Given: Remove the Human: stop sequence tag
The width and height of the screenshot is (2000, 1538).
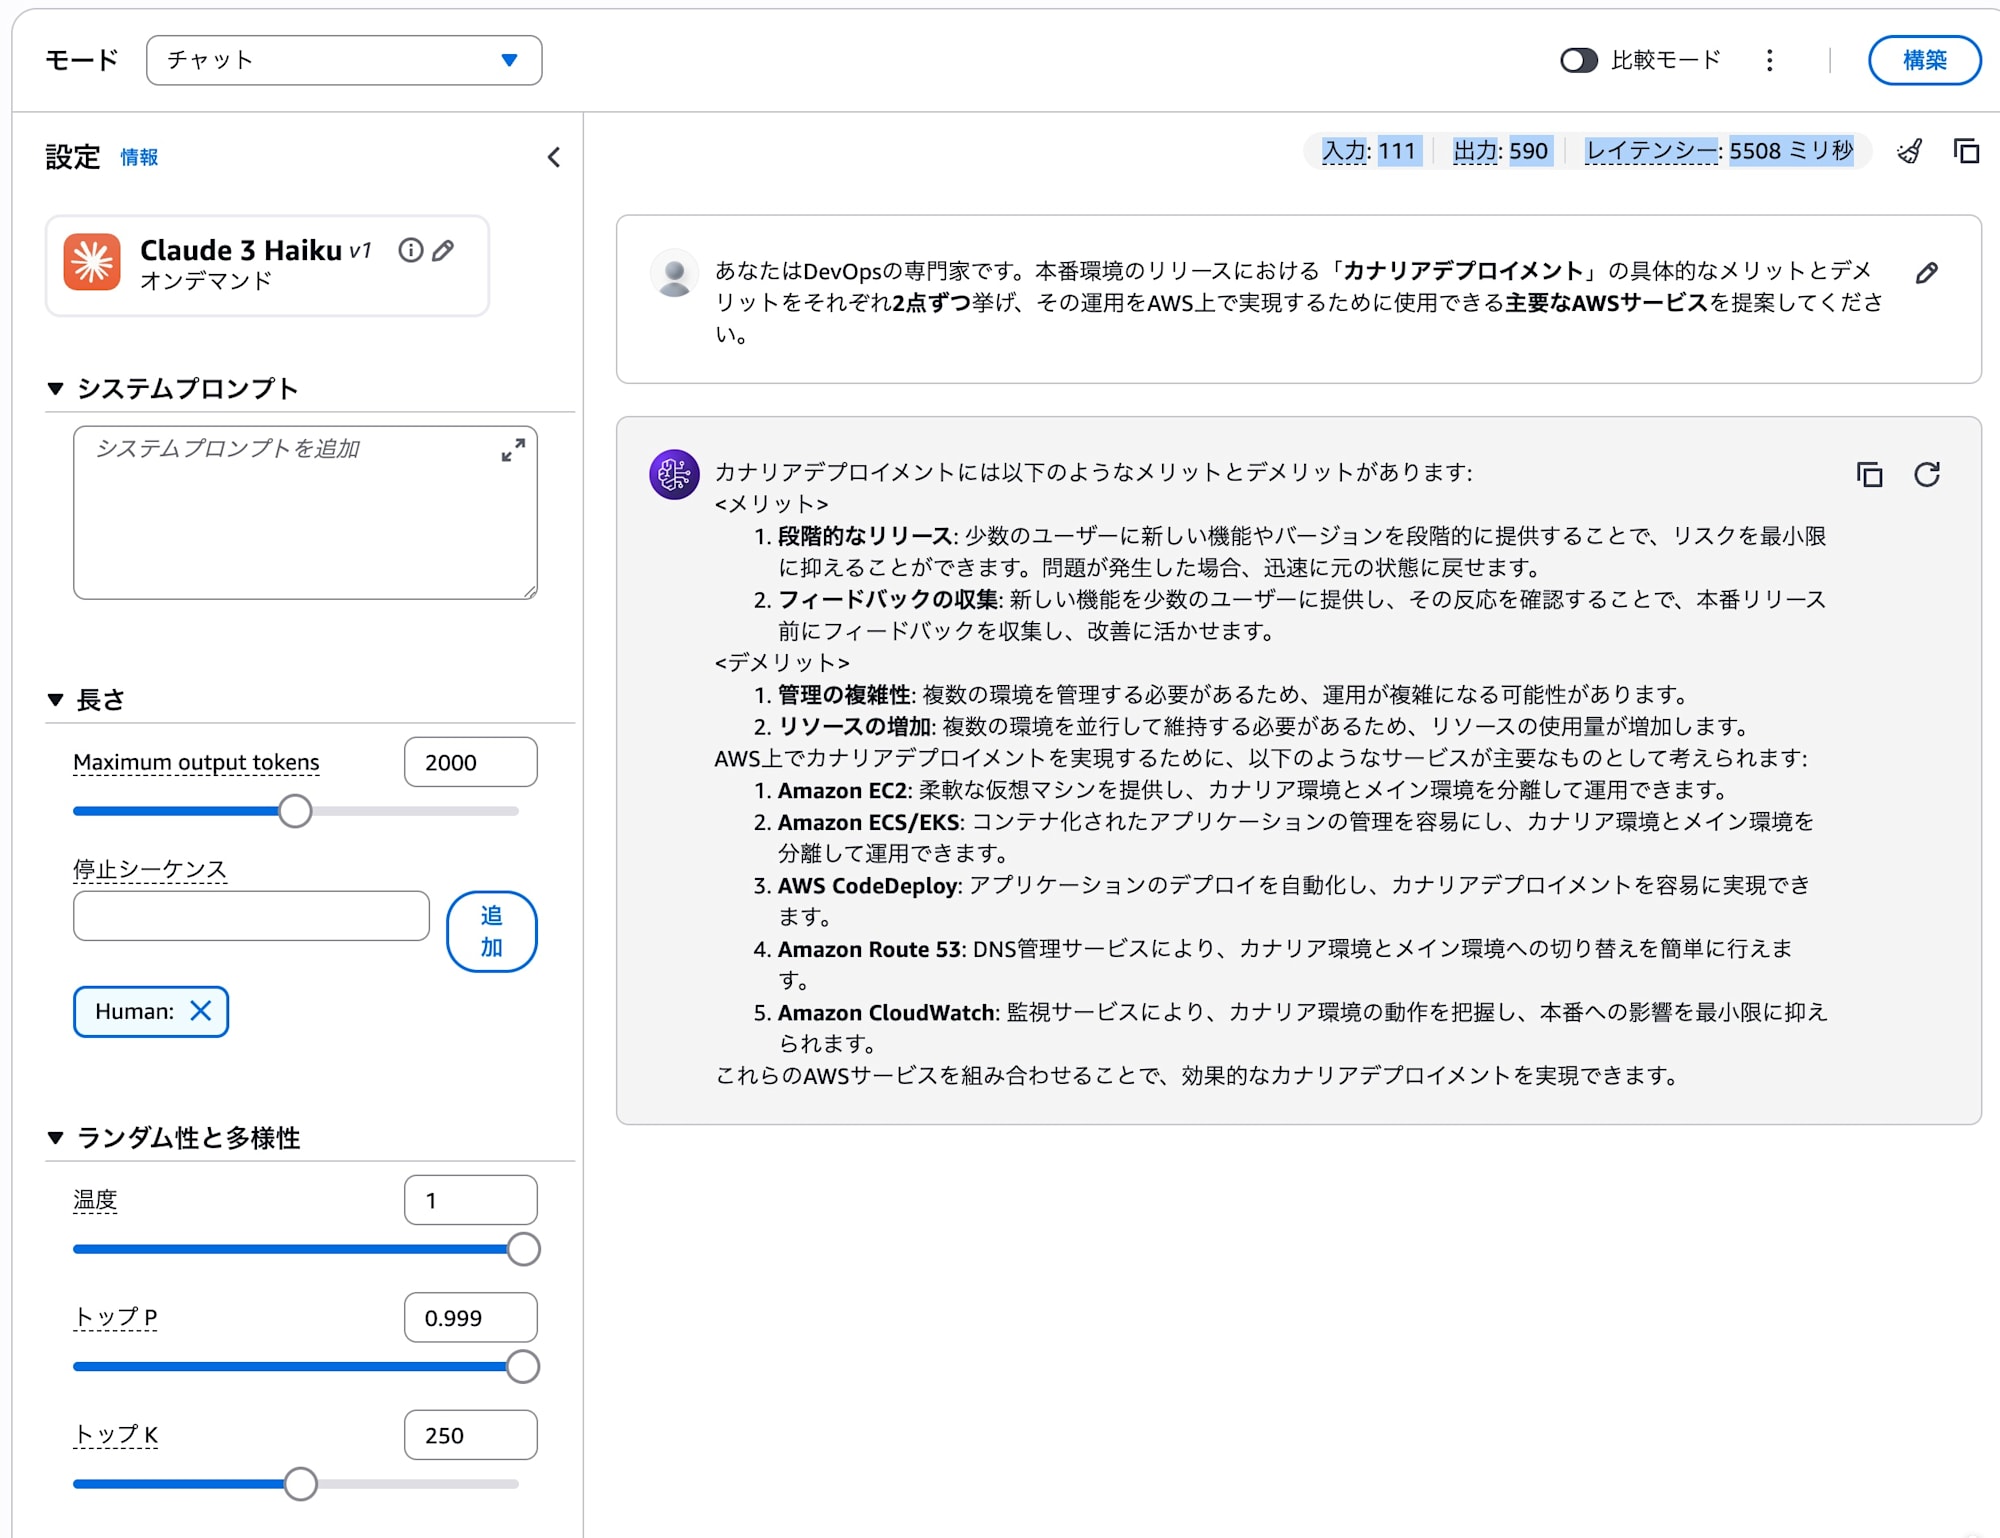Looking at the screenshot, I should (x=201, y=1011).
